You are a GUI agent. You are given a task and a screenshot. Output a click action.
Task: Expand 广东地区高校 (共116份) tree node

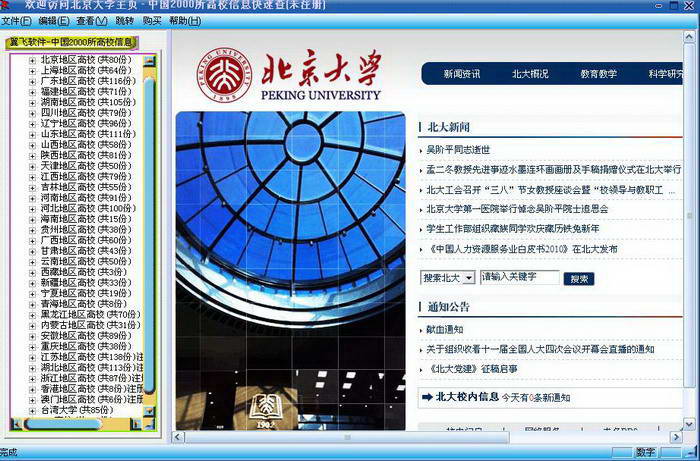point(32,81)
